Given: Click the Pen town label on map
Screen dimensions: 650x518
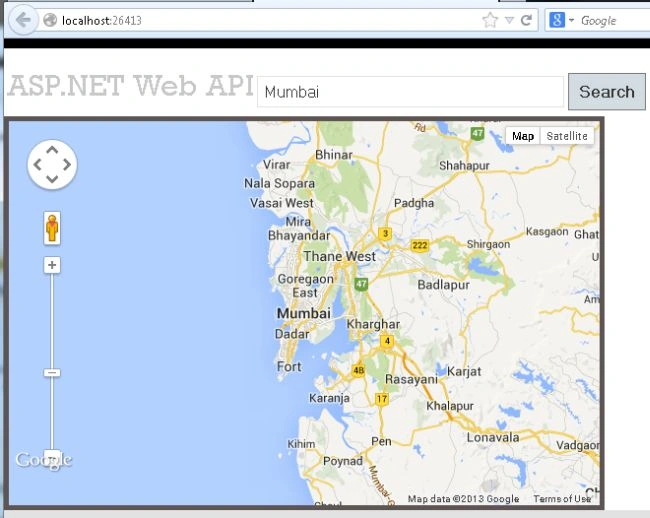Looking at the screenshot, I should pyautogui.click(x=381, y=441).
